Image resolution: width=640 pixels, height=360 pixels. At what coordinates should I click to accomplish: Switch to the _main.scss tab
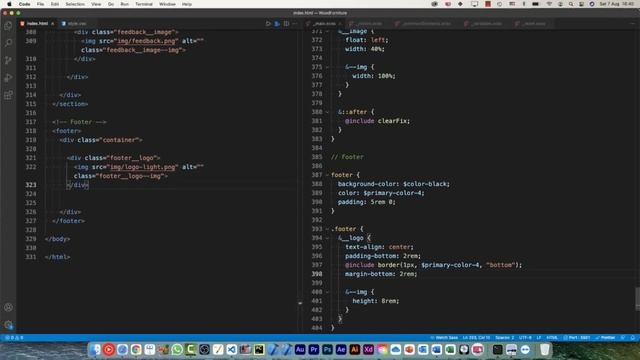coord(324,24)
